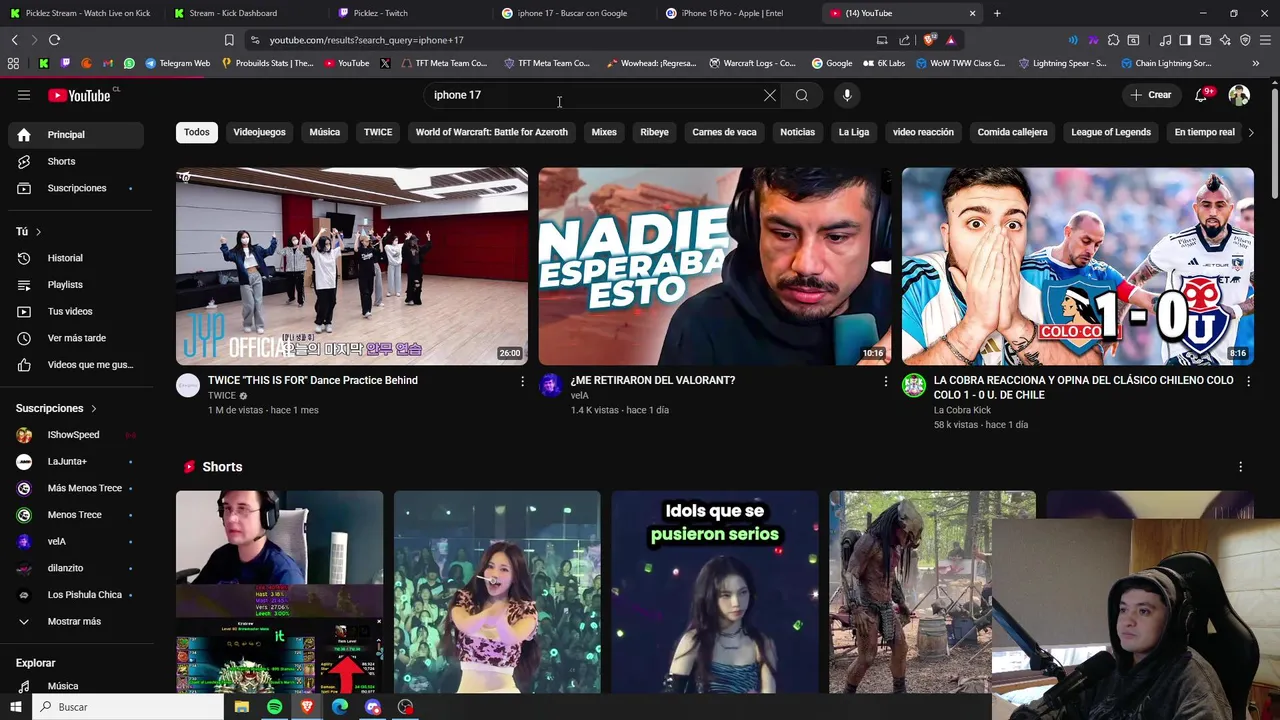The width and height of the screenshot is (1280, 720).
Task: Select the Videojuegos filter chip
Action: 259,132
